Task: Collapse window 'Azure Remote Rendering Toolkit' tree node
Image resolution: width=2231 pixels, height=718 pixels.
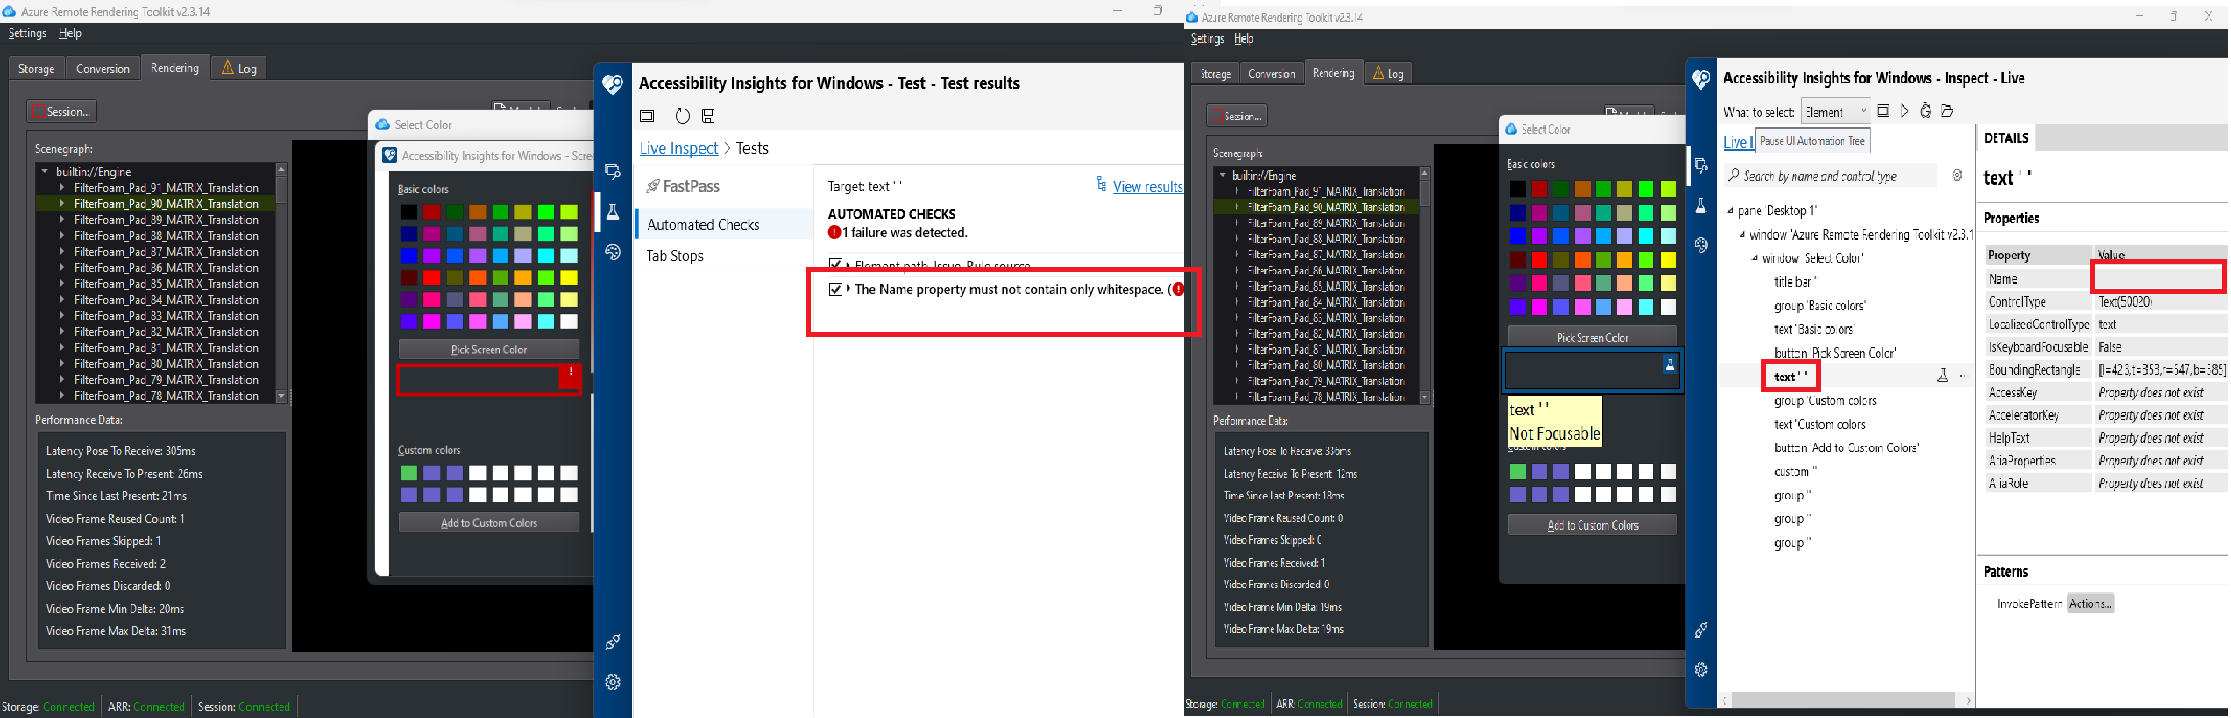Action: (x=1743, y=235)
